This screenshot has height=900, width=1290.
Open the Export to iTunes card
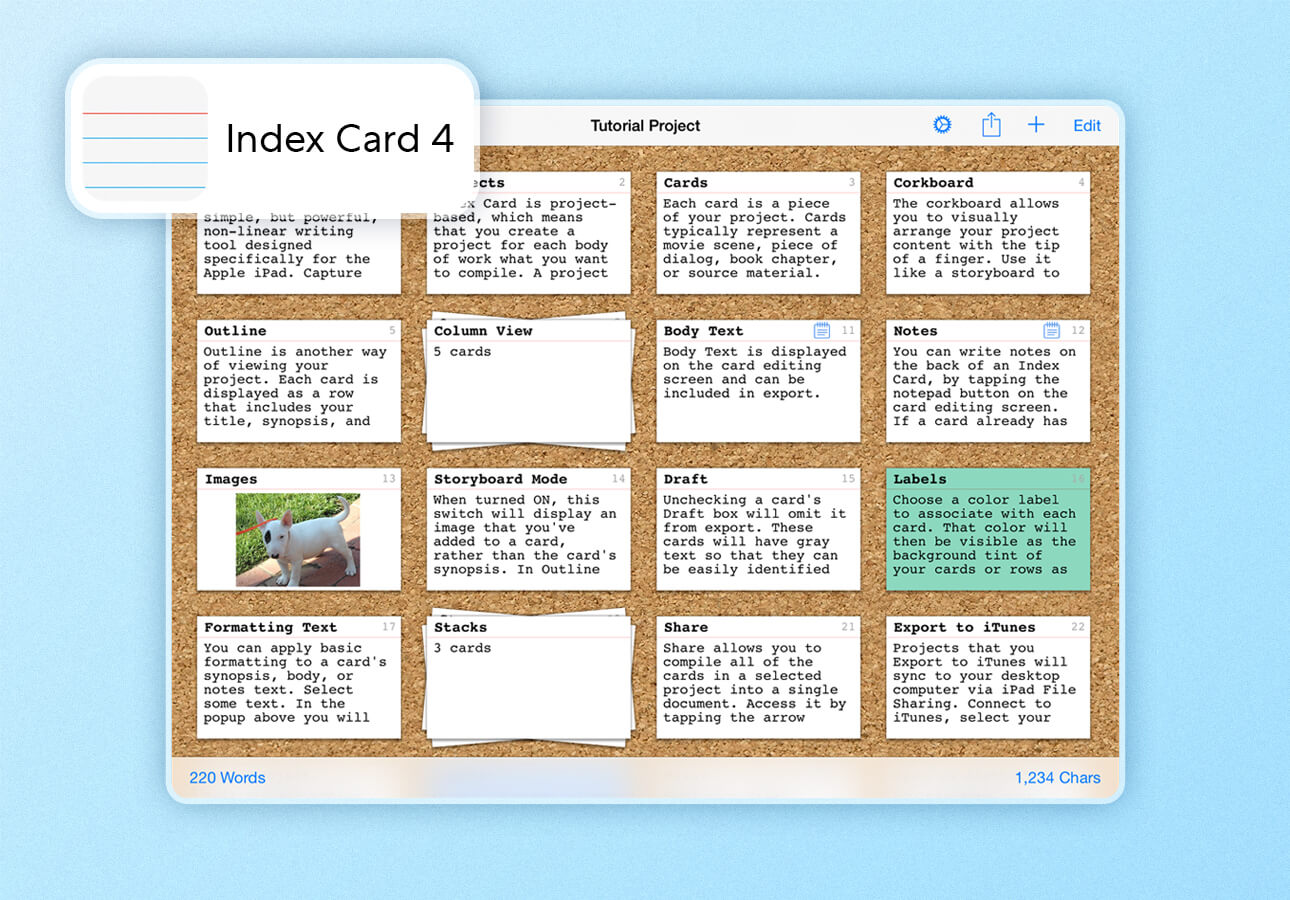point(988,677)
